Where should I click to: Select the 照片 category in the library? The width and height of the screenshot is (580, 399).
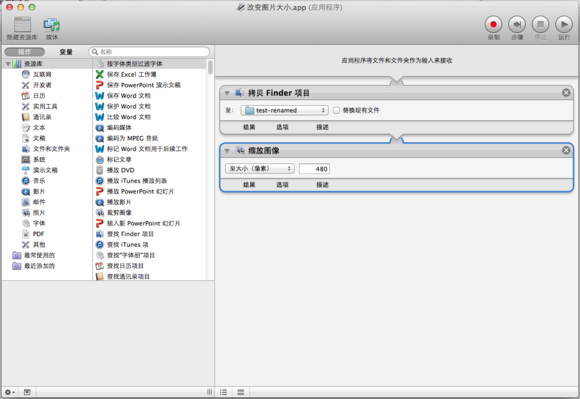coord(39,213)
